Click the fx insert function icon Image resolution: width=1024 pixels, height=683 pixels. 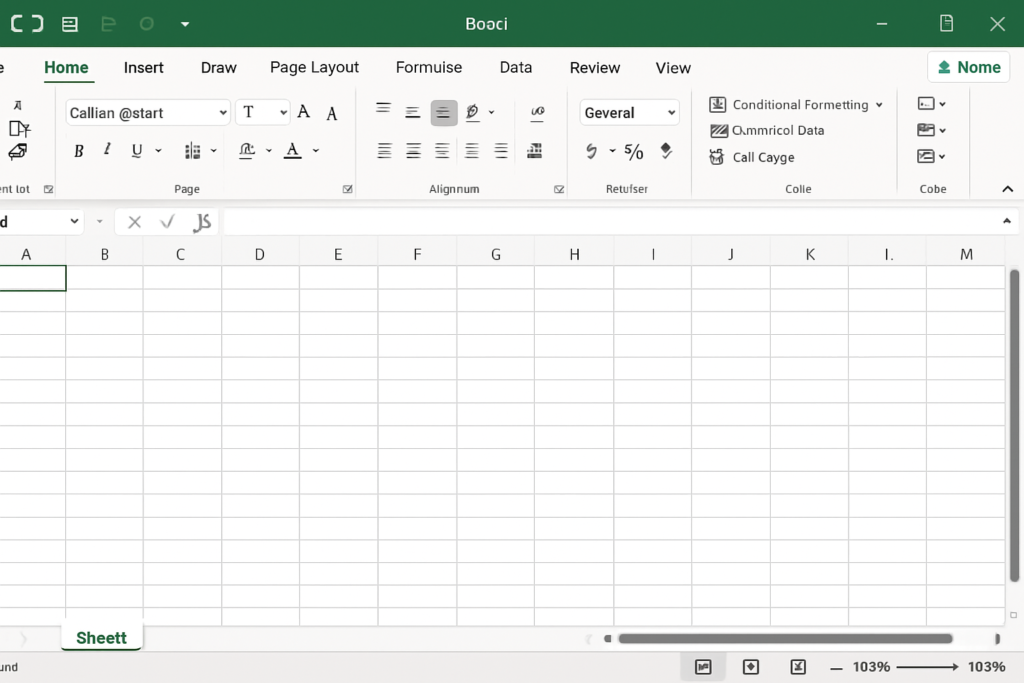pyautogui.click(x=202, y=222)
